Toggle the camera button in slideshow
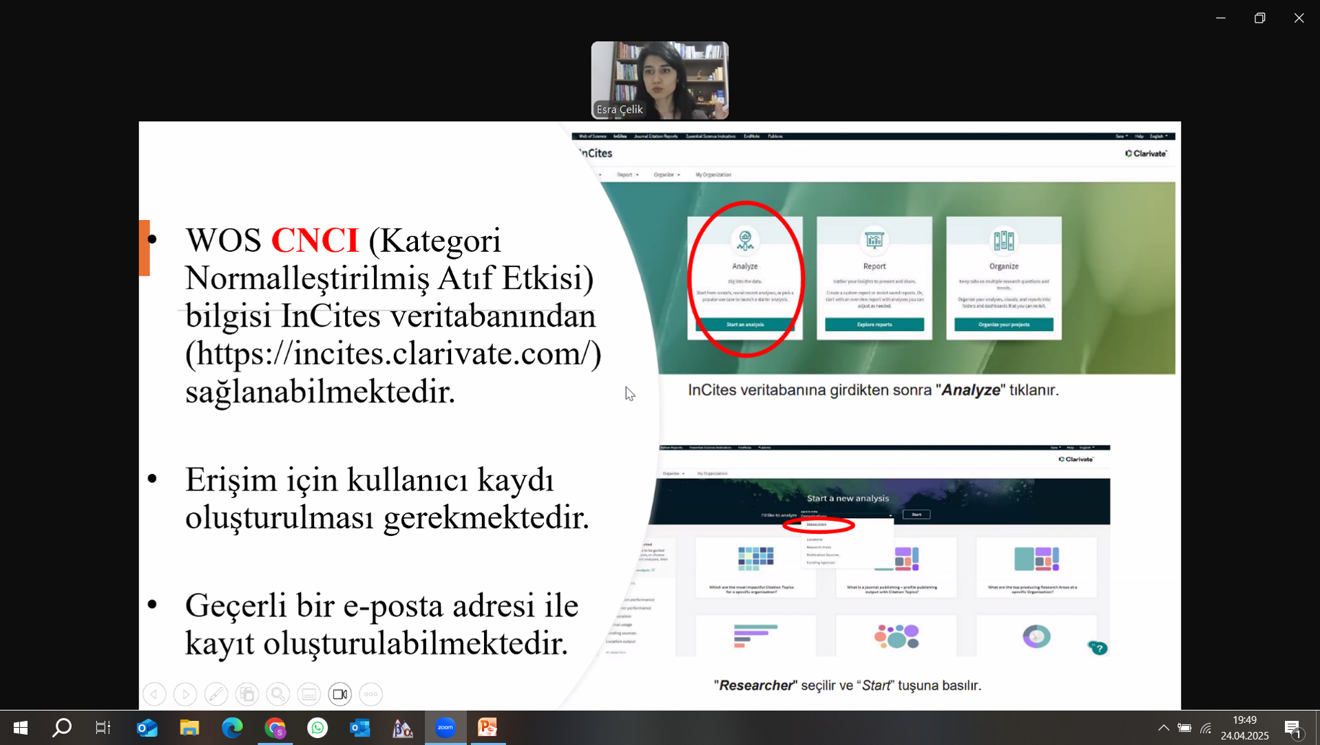Screen dimensions: 1320x745 click(x=340, y=694)
